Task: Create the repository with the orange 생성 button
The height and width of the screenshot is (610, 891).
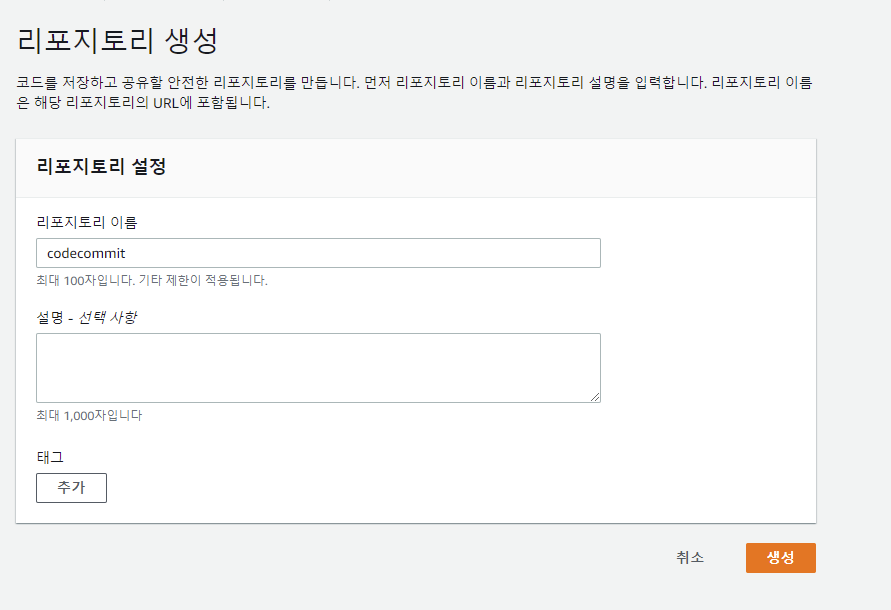Action: tap(781, 558)
